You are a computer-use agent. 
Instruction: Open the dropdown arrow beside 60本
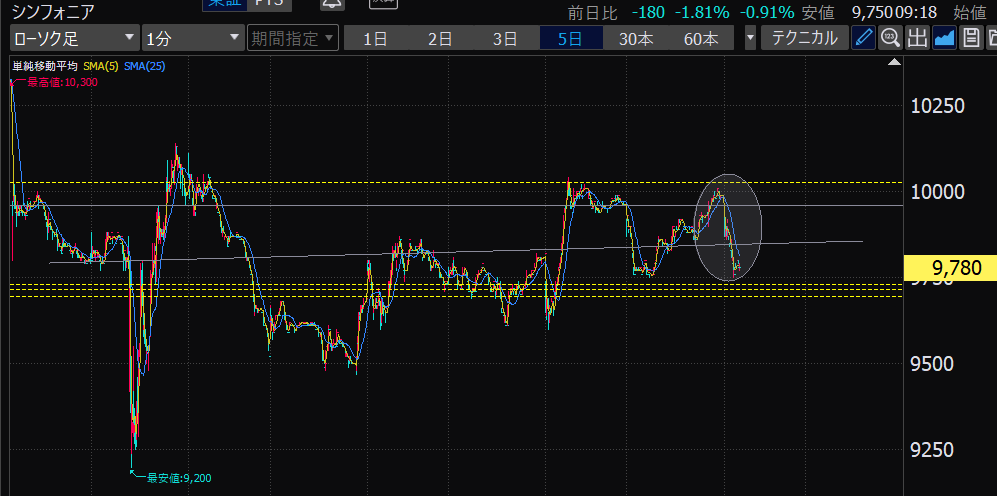point(751,39)
